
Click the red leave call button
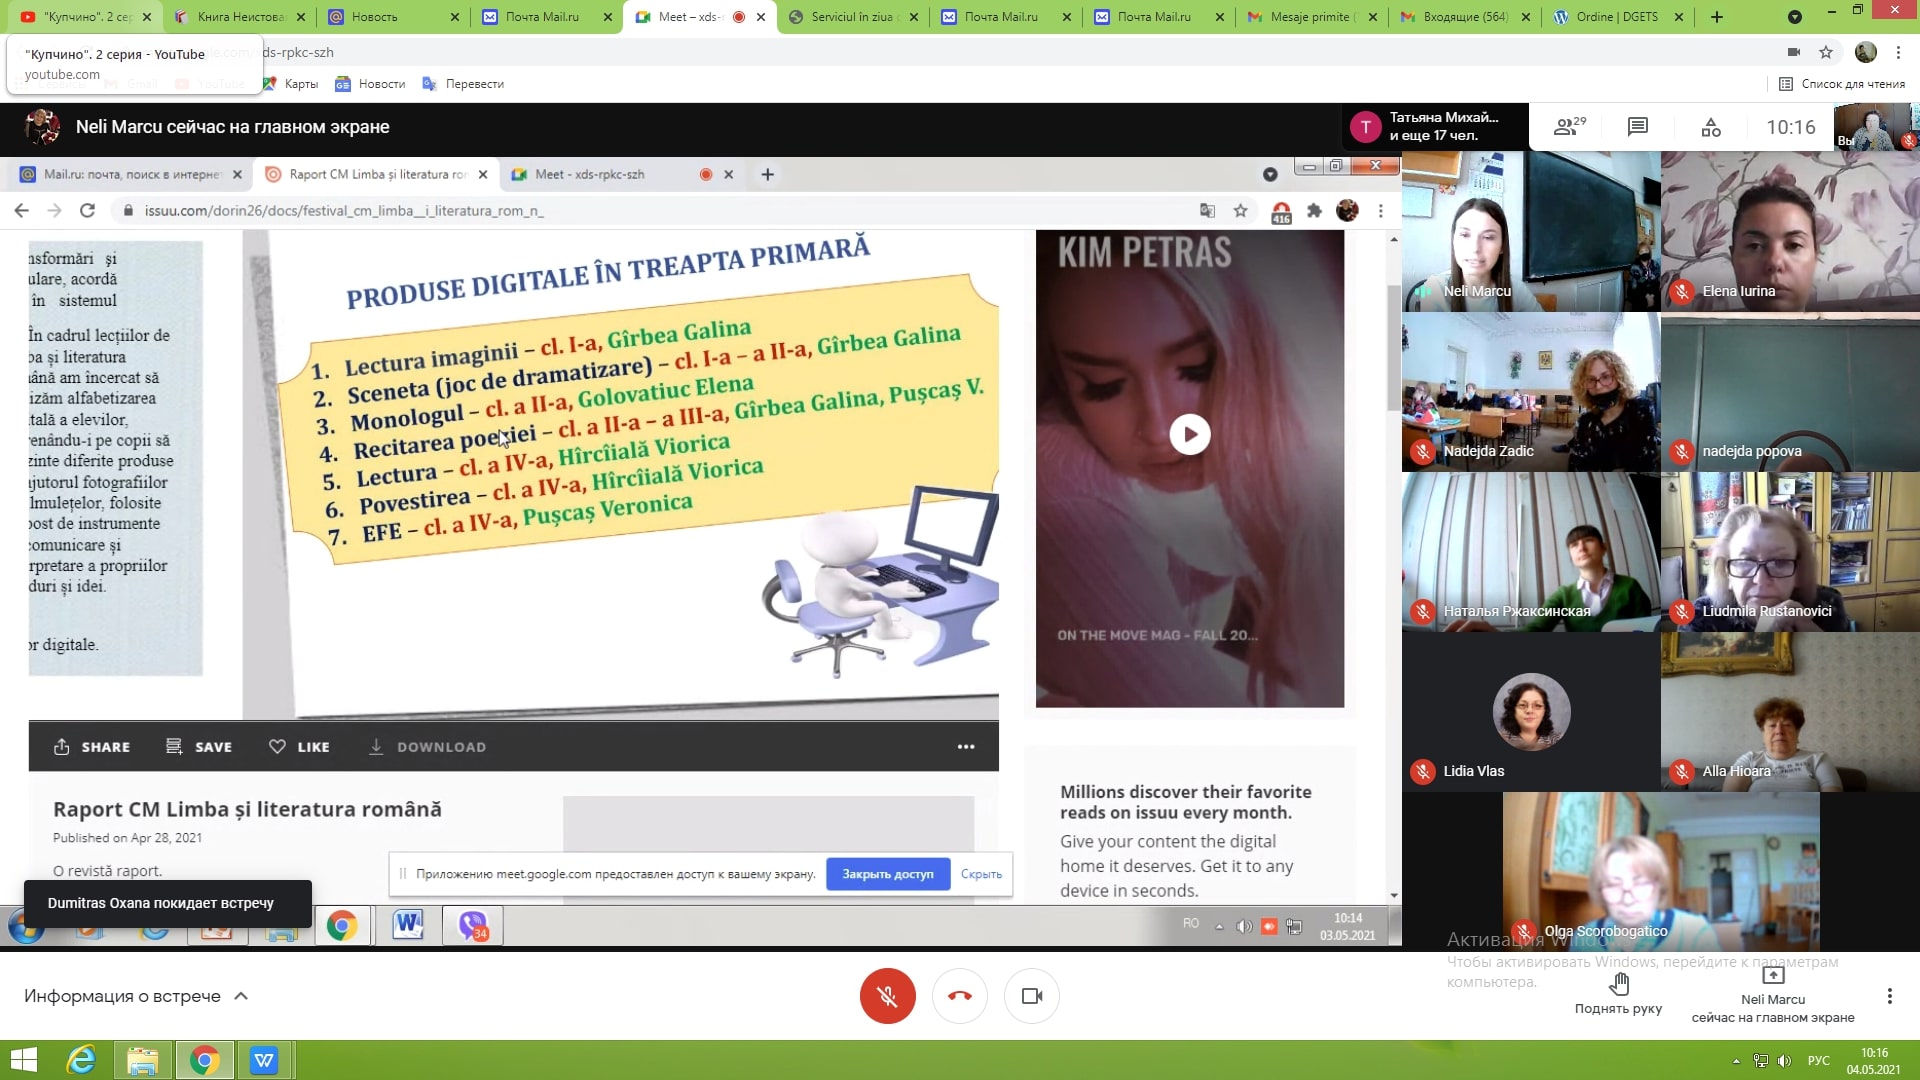(959, 996)
